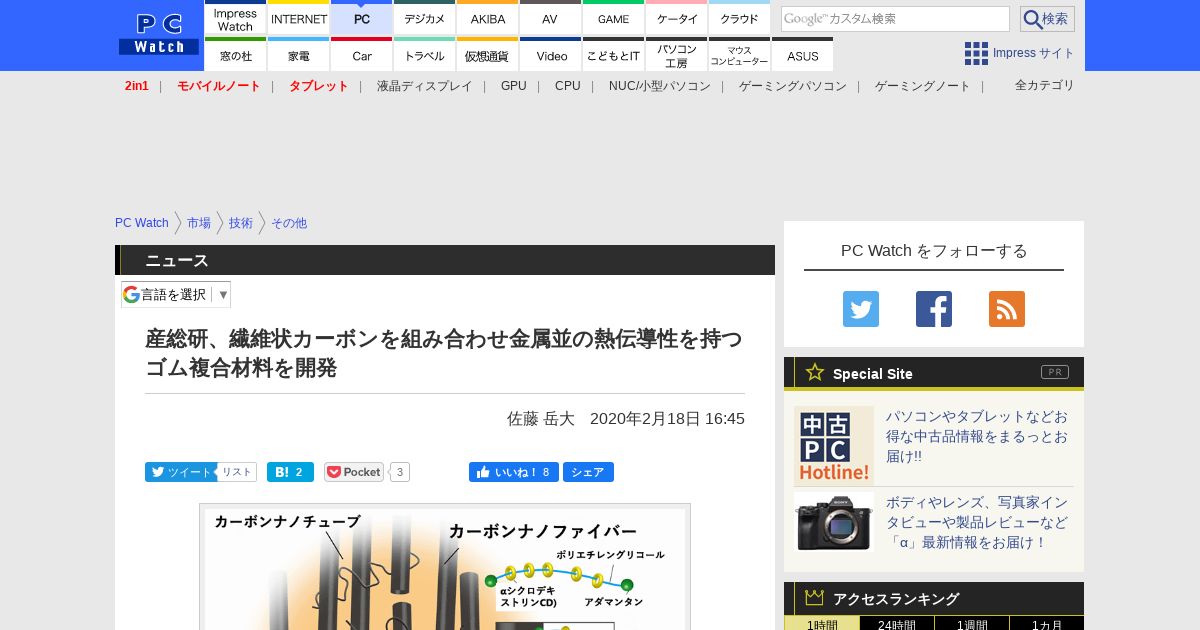Follow PC Watch on Facebook icon
The height and width of the screenshot is (630, 1200).
[934, 309]
